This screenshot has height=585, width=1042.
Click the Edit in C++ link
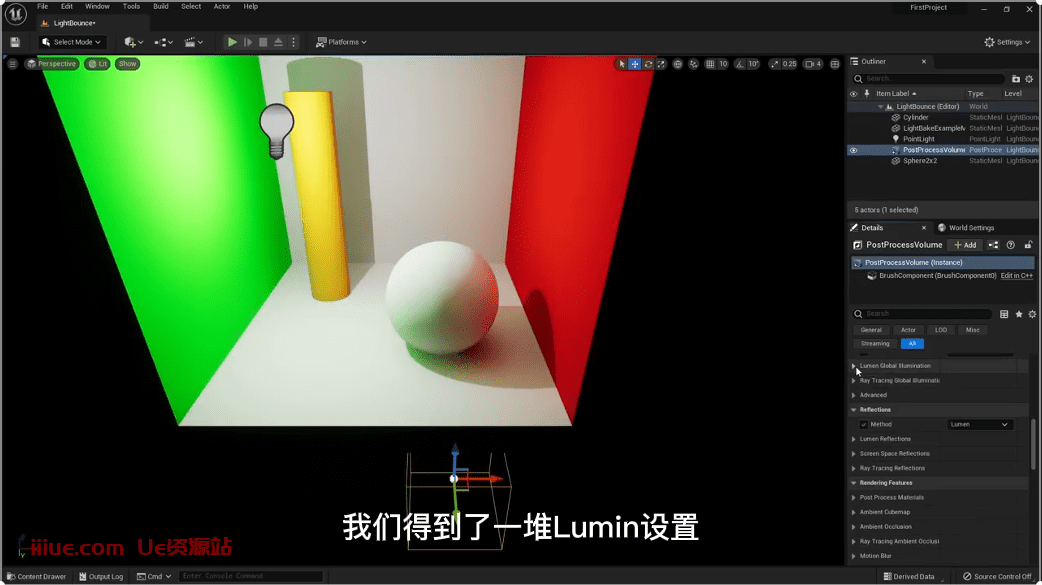[1016, 276]
